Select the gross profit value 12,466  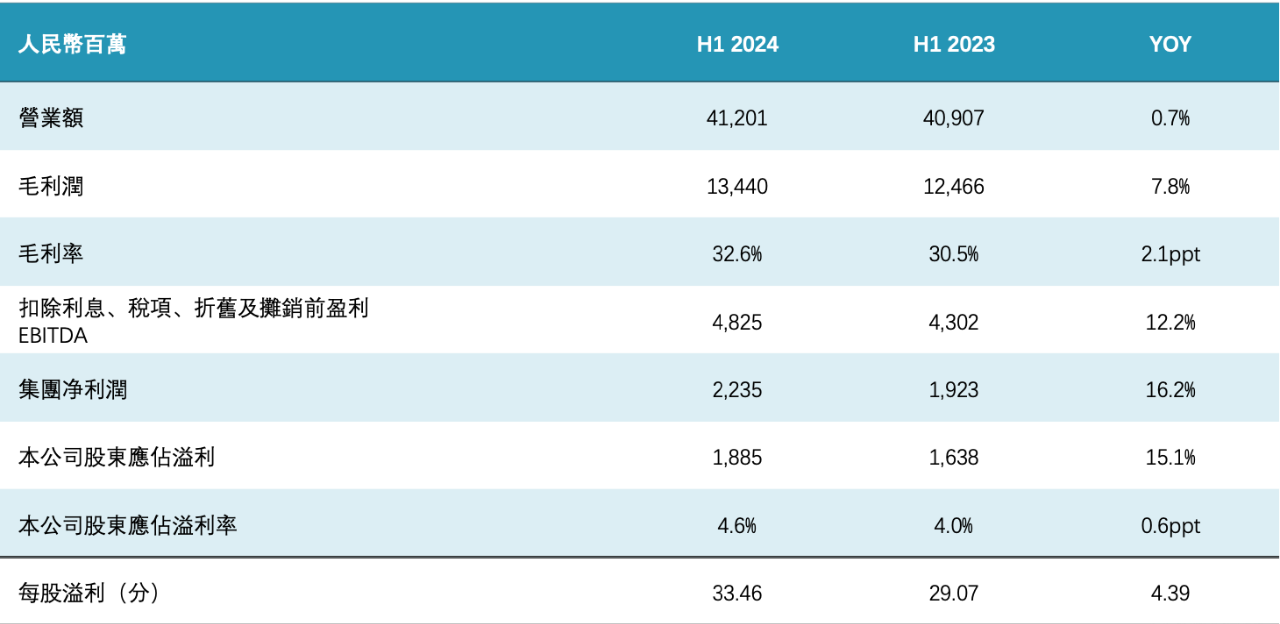pos(953,186)
